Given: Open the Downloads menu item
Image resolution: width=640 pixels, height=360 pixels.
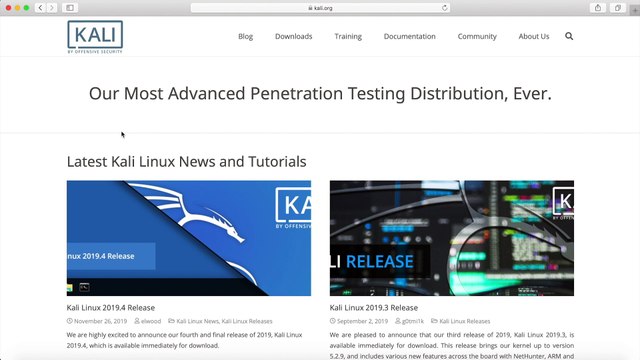Looking at the screenshot, I should click(293, 36).
